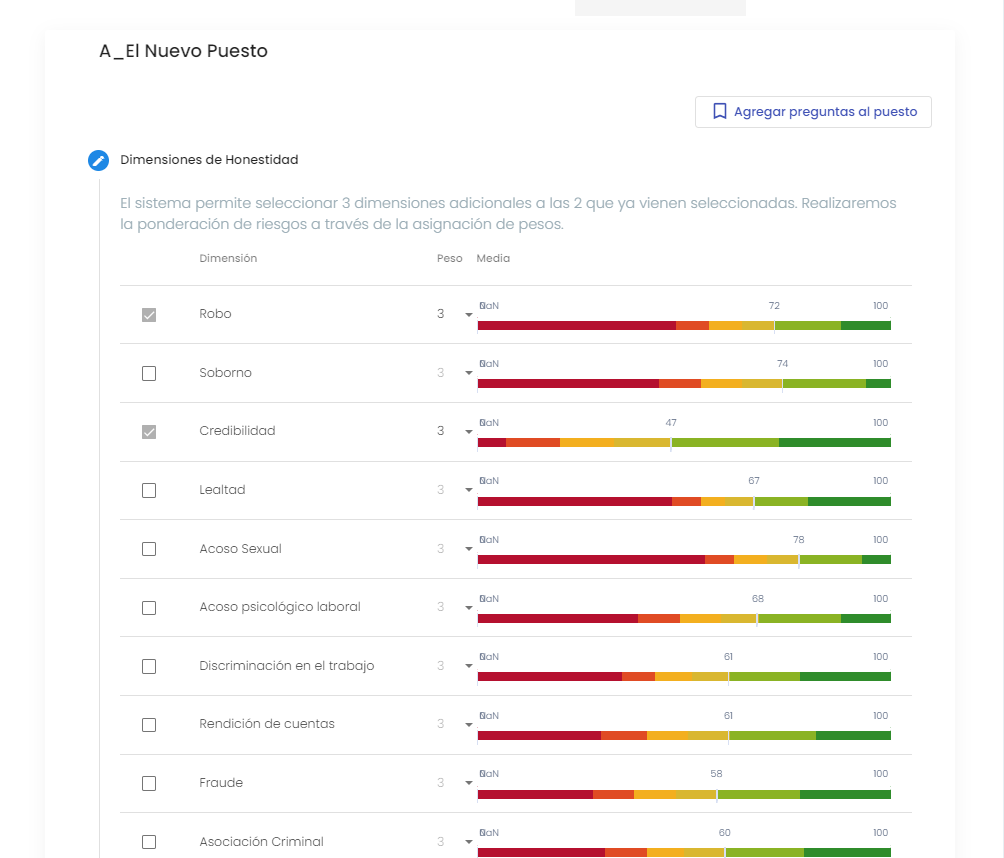Open the Robo peso dropdown arrow

468,315
